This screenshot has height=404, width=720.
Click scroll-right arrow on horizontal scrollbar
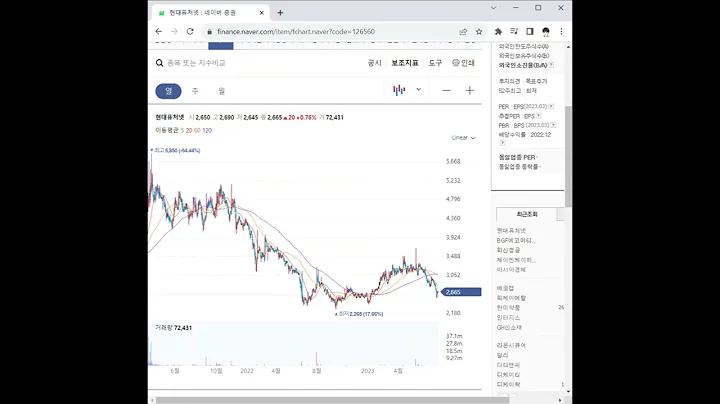560,400
